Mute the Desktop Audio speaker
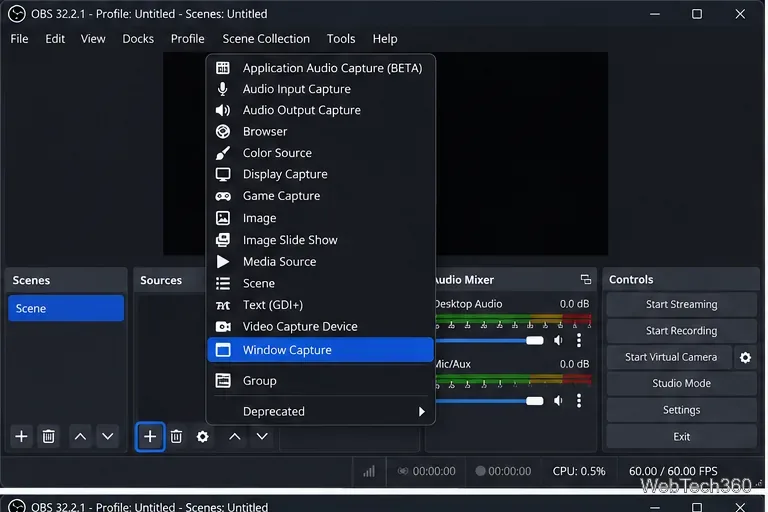 [x=558, y=340]
